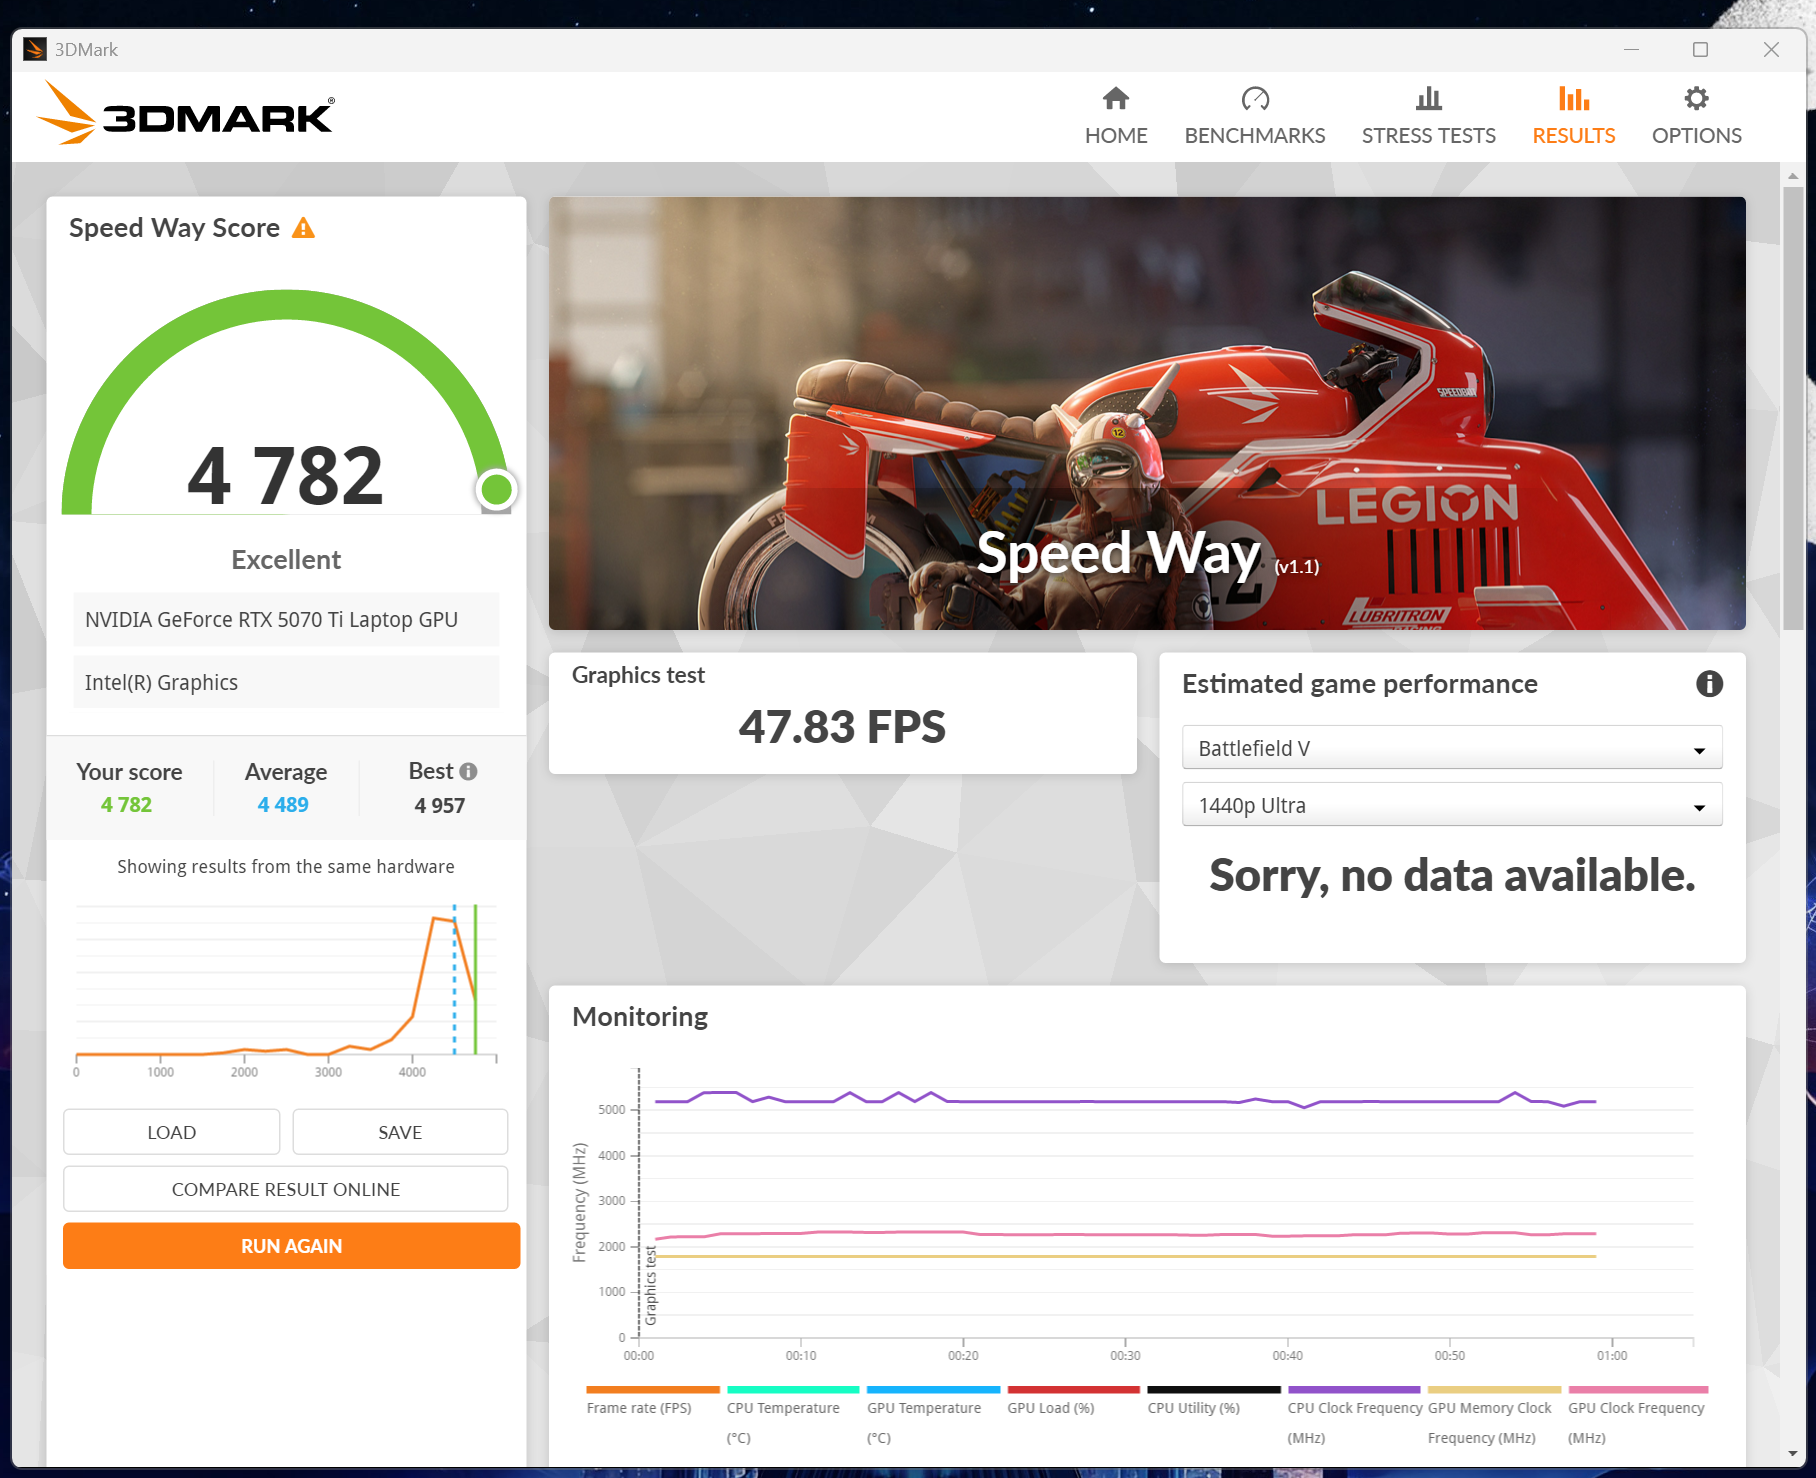Toggle CPU Temperature legend swatch

click(793, 1389)
